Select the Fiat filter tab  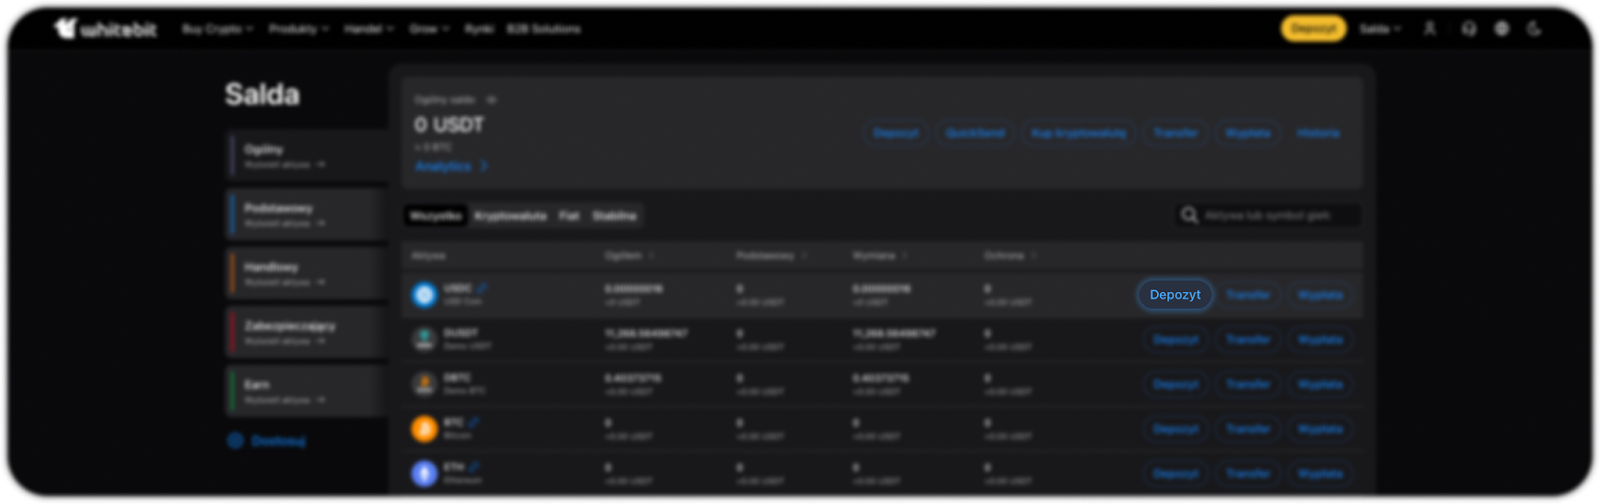pos(569,216)
